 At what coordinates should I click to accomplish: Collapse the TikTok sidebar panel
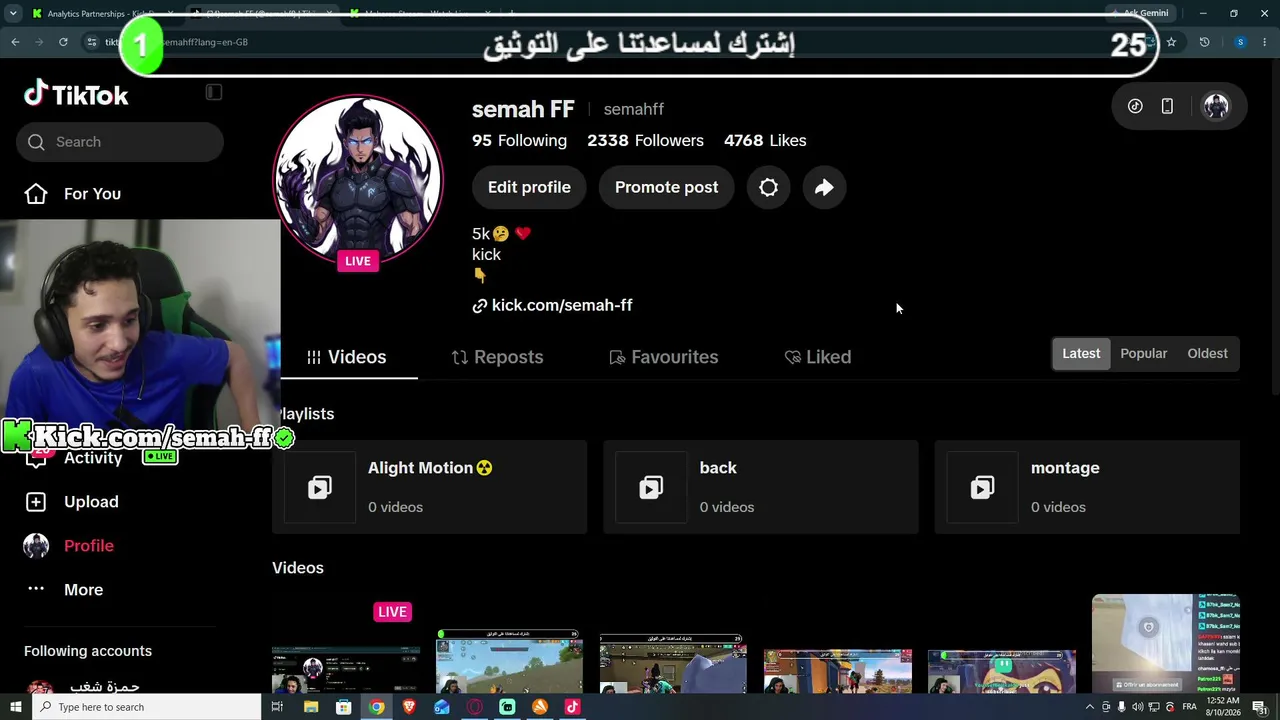click(213, 92)
